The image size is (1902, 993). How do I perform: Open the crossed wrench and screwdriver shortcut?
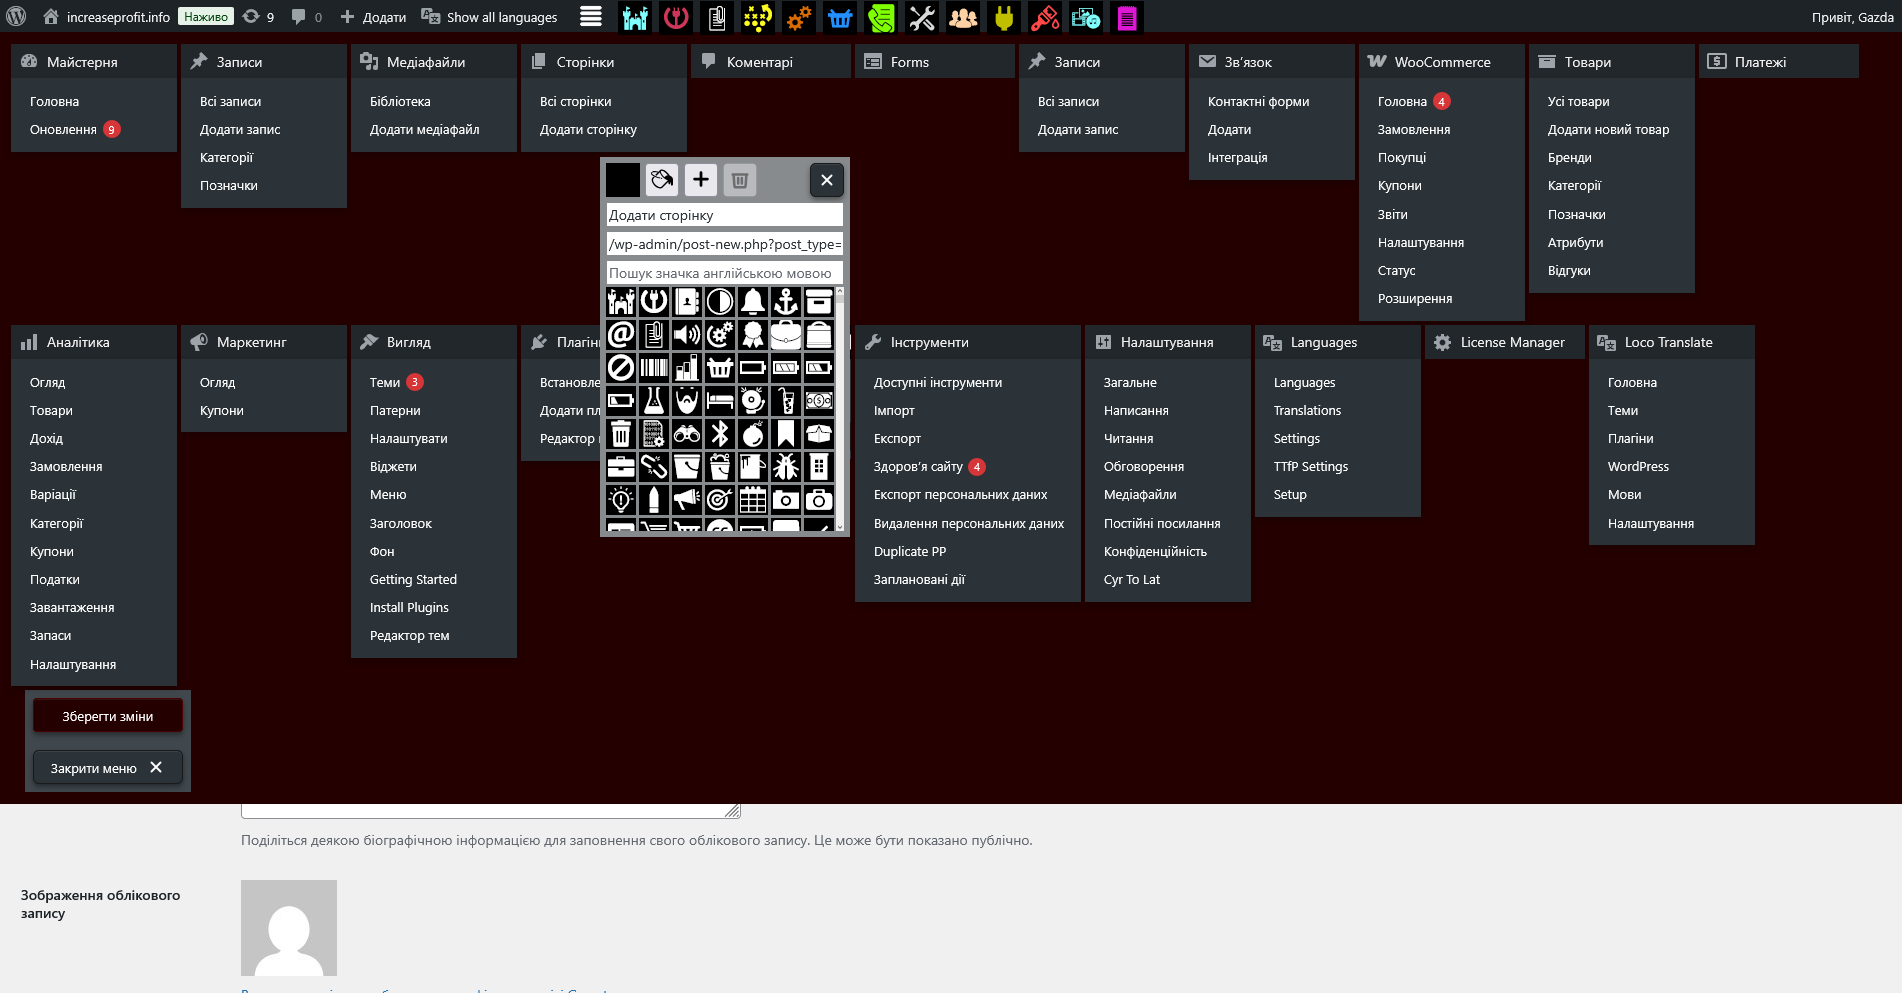click(922, 17)
